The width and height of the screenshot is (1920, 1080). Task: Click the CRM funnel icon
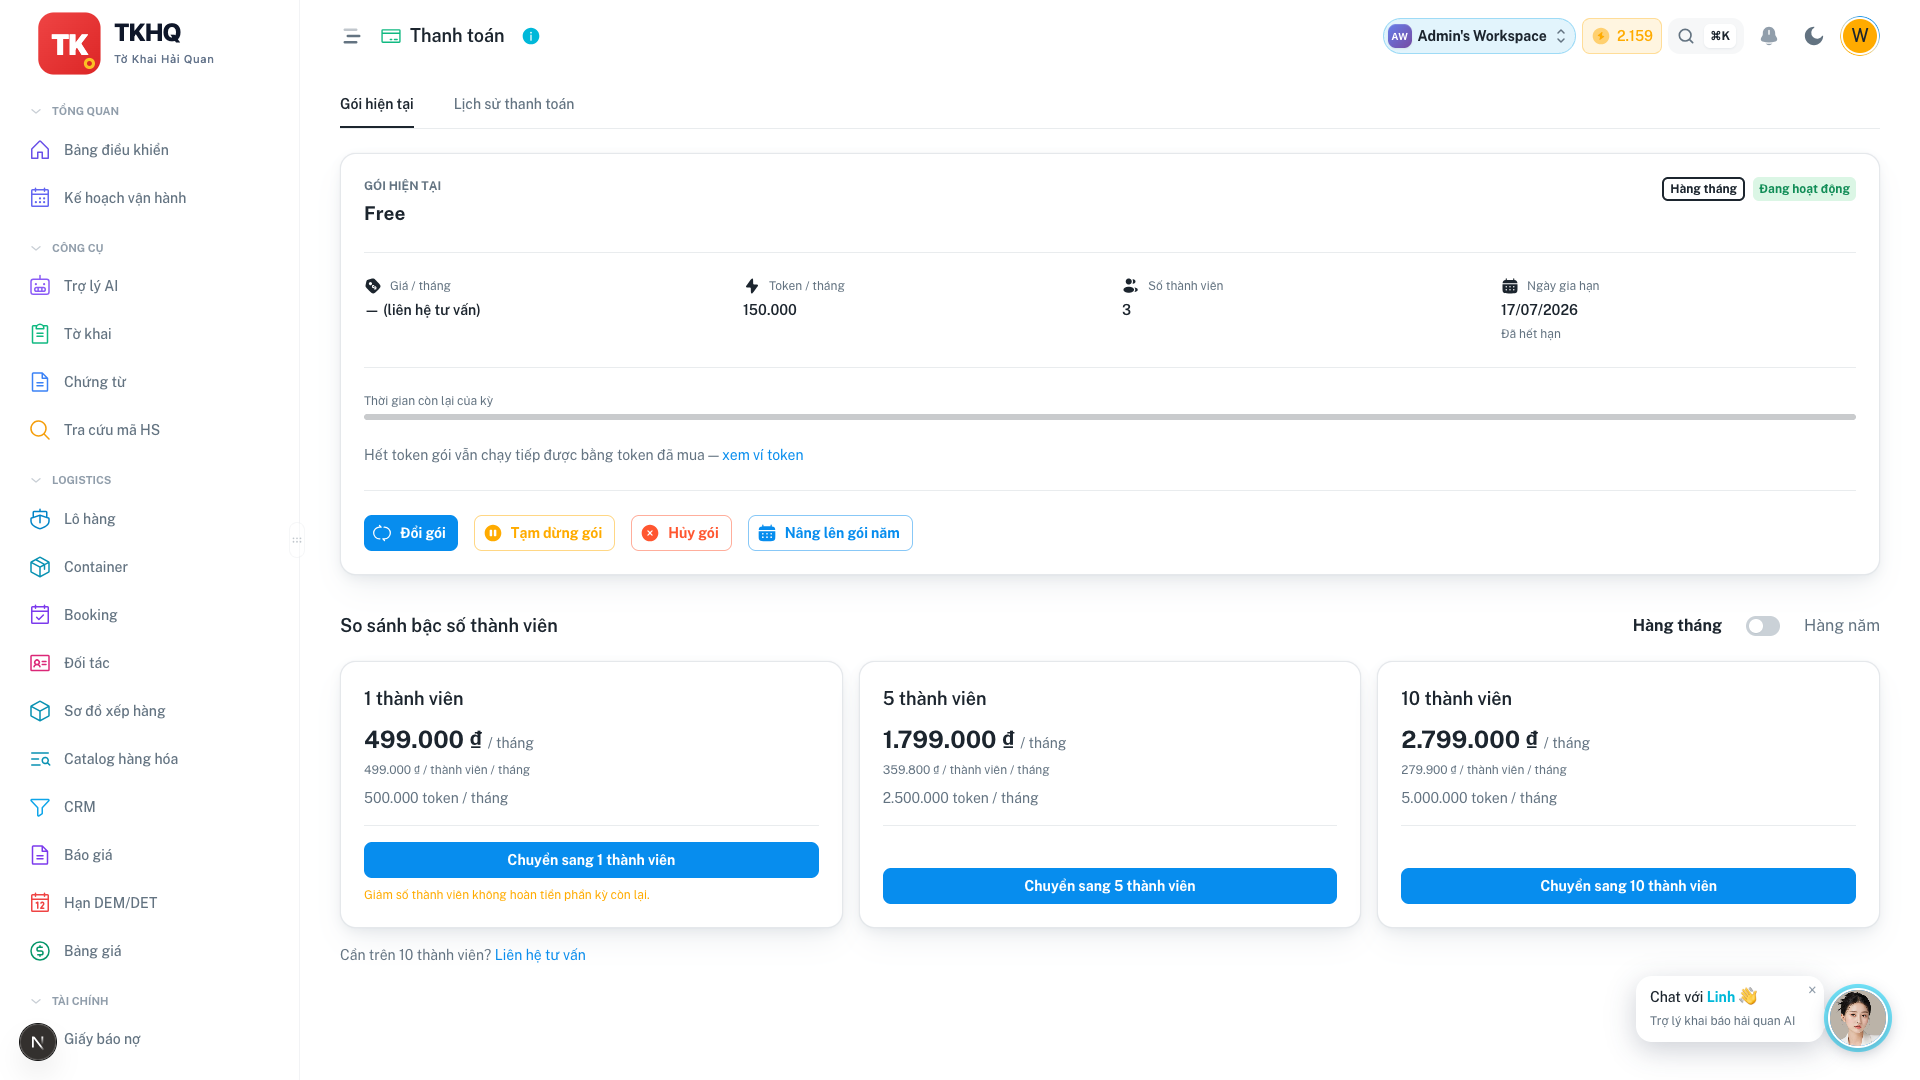pos(40,807)
